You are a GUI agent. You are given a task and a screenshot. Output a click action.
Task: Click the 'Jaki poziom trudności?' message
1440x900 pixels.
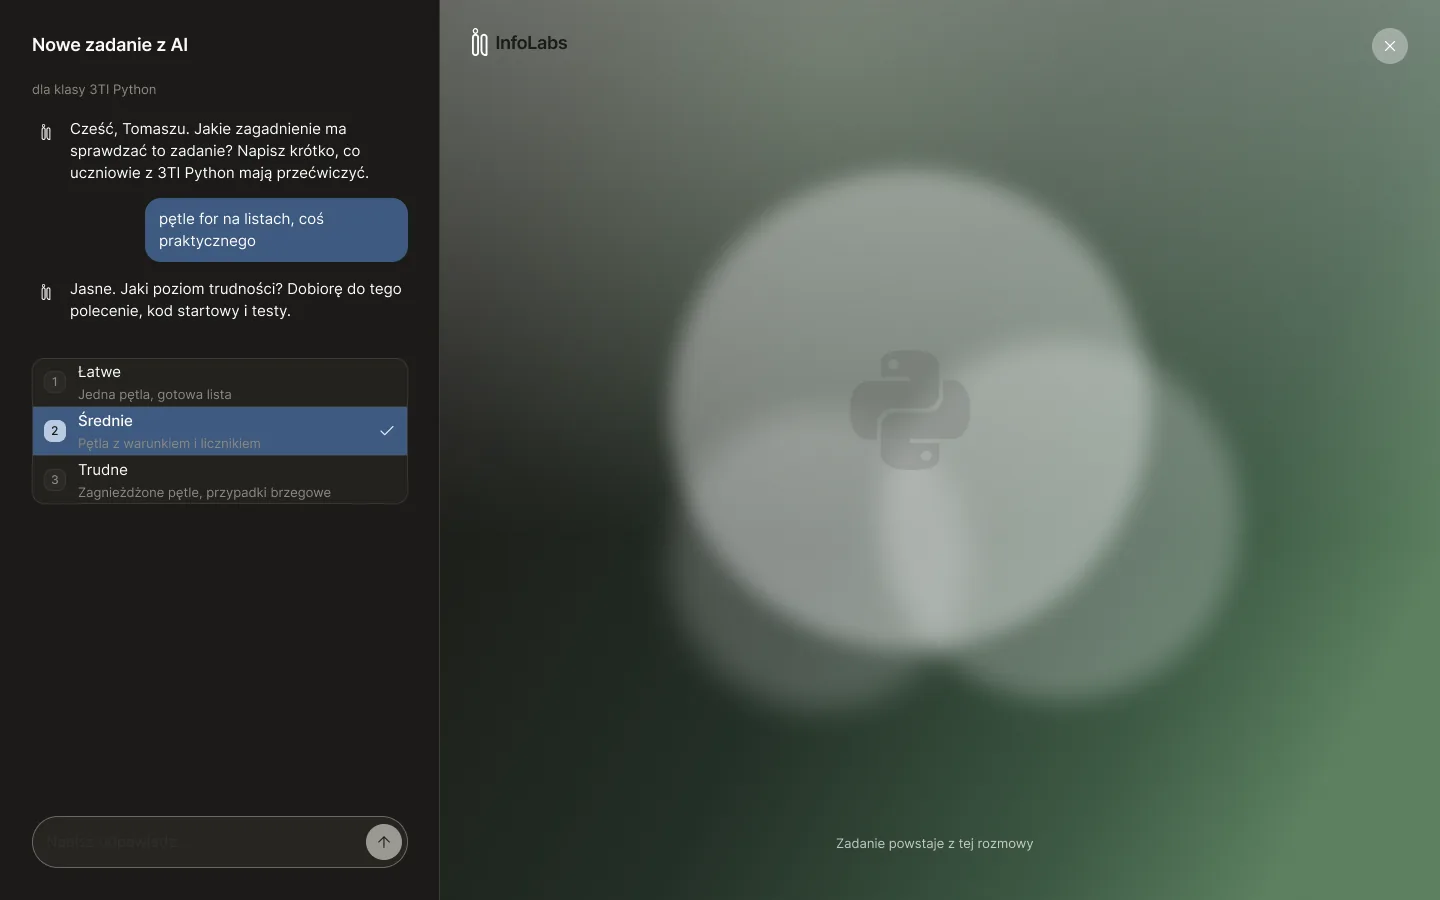(x=236, y=300)
